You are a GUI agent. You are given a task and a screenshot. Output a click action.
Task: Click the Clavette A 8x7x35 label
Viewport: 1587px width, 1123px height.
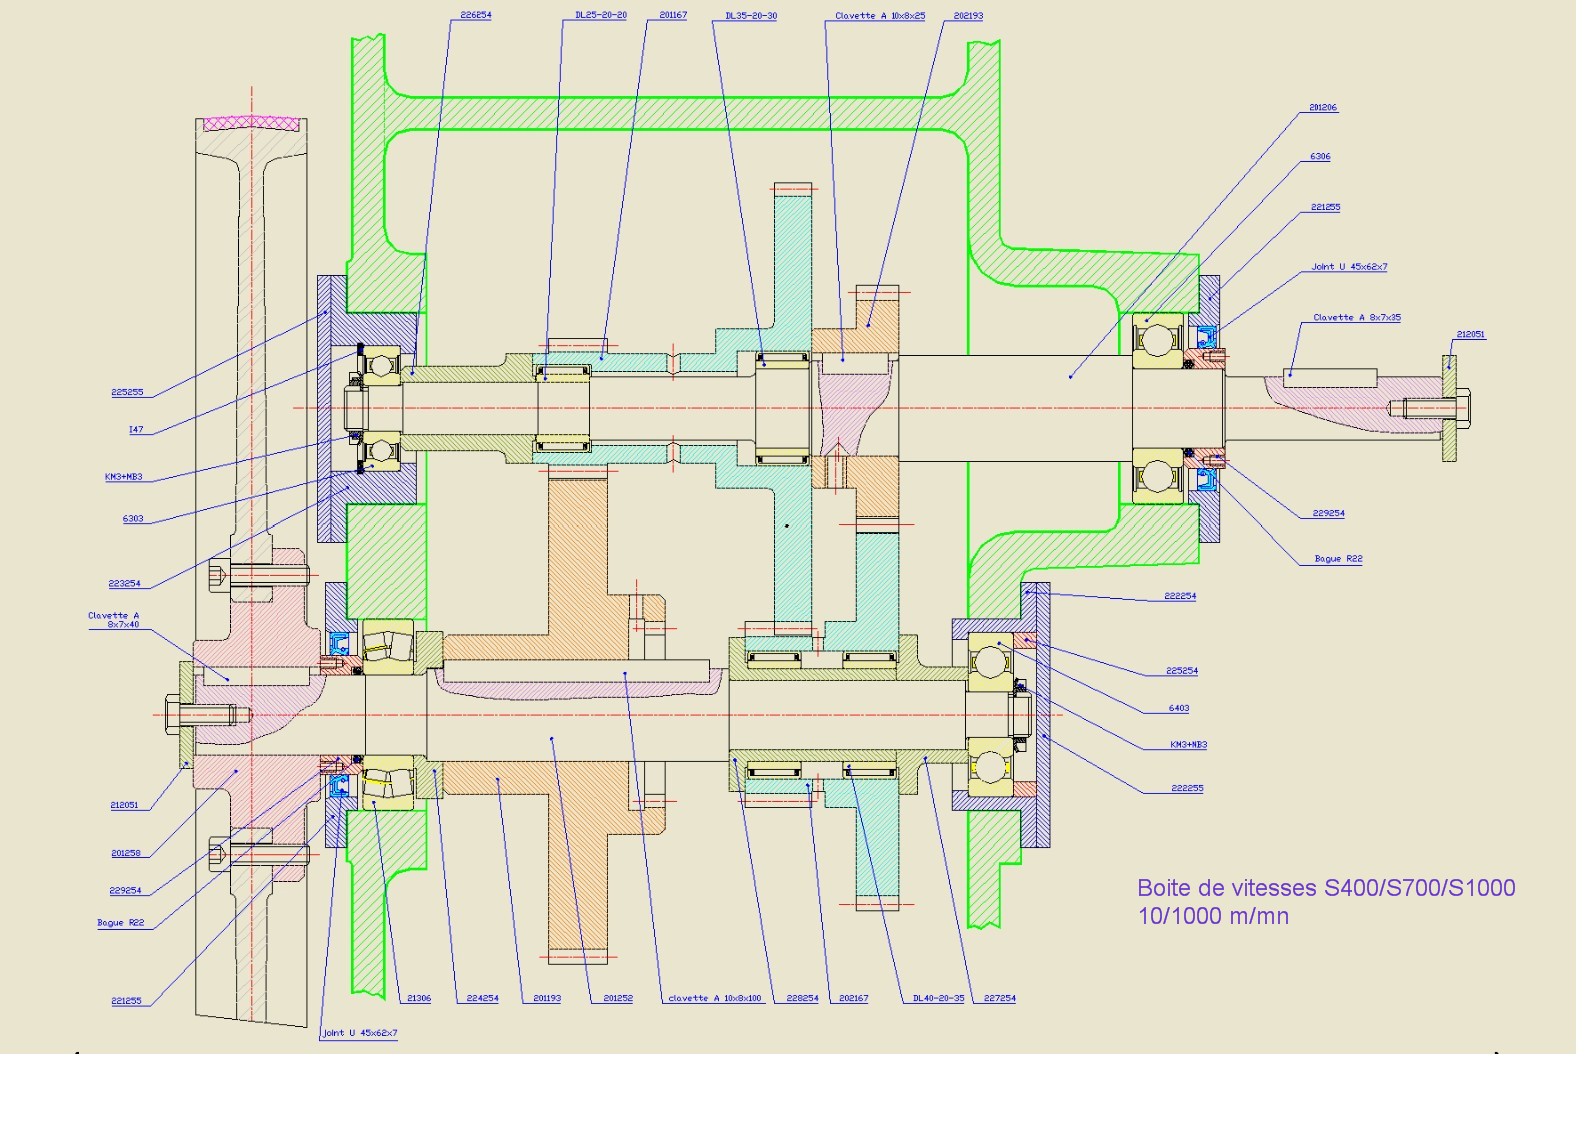1356,318
